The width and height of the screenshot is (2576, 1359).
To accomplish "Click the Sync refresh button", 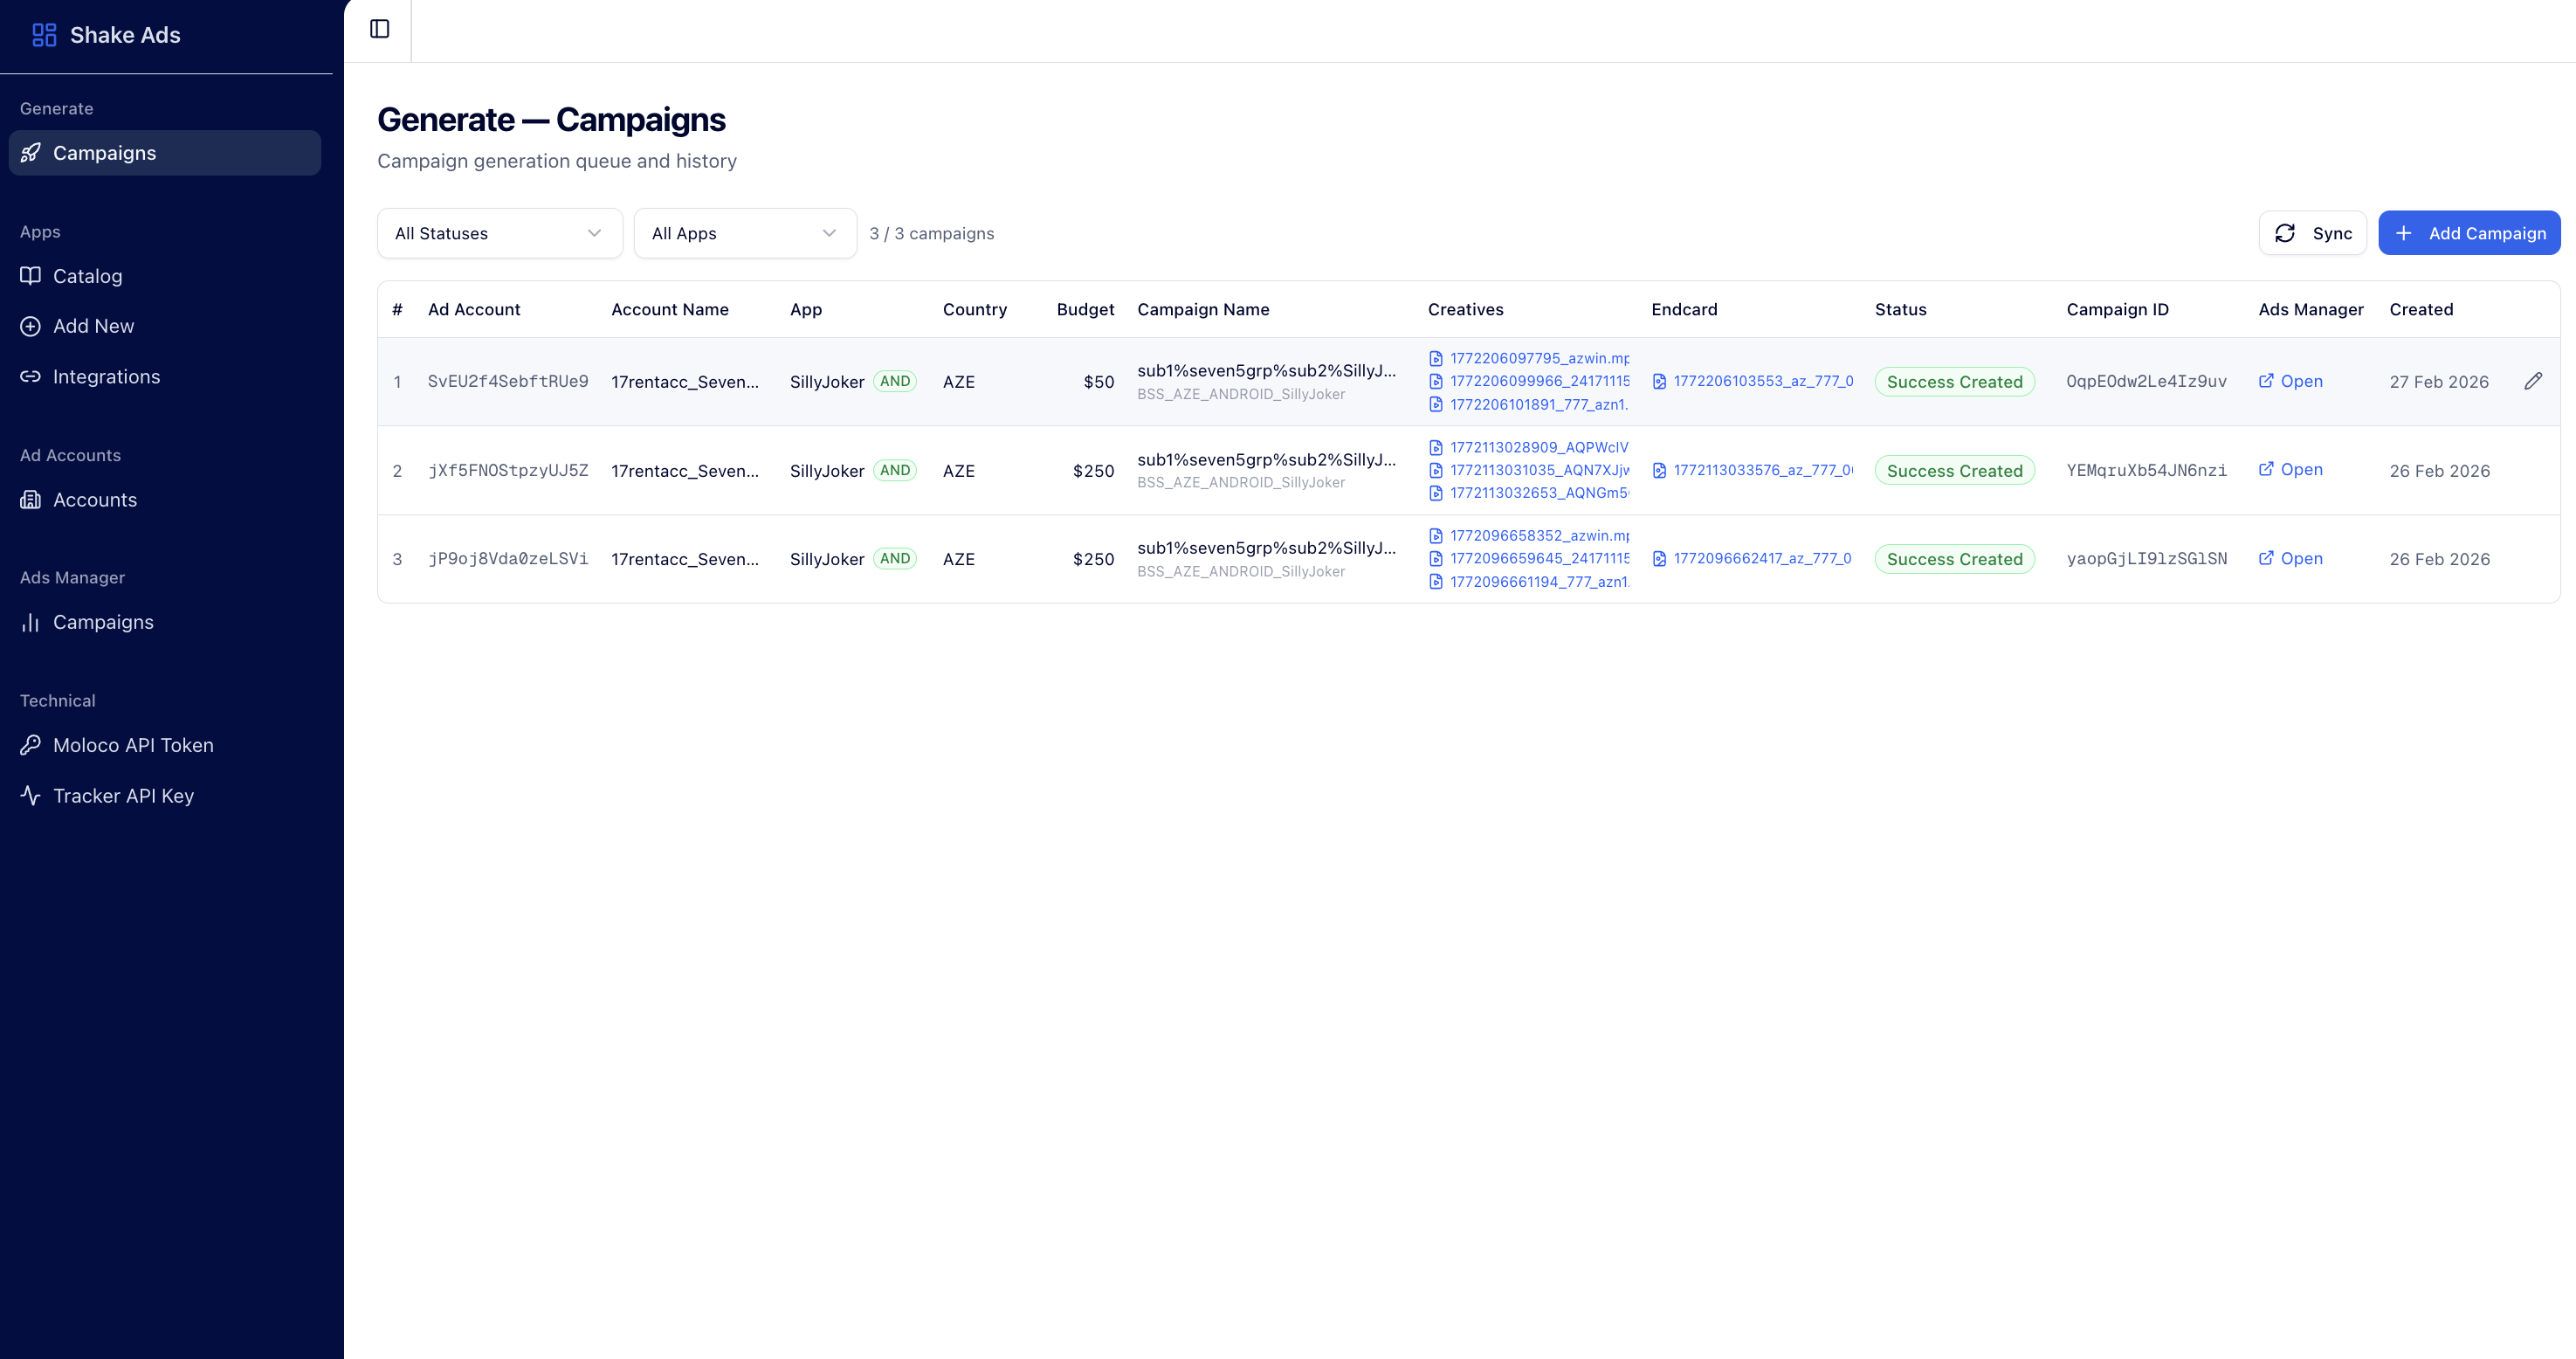I will (2312, 233).
